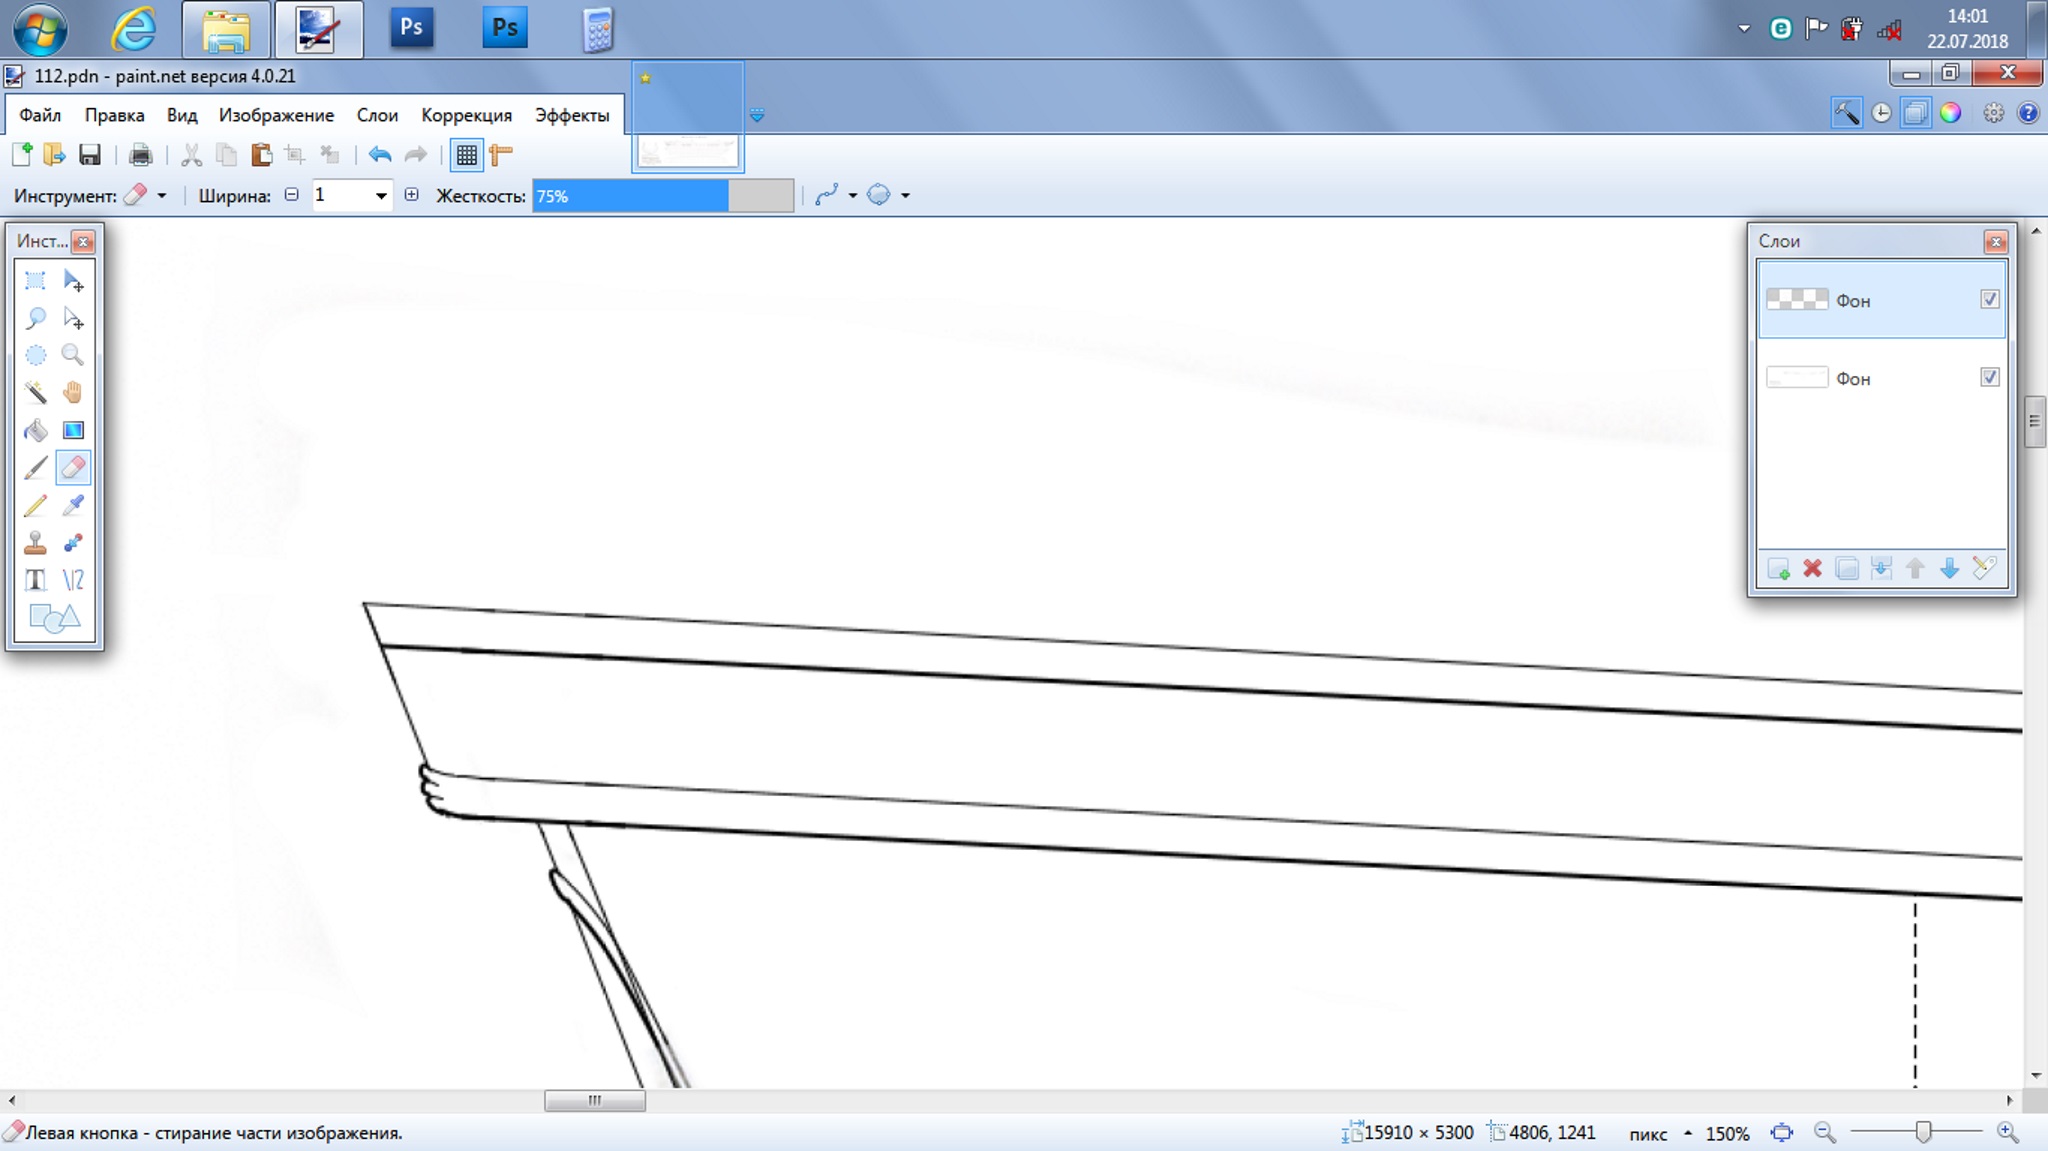Open the Правка menu
This screenshot has height=1151, width=2048.
114,115
